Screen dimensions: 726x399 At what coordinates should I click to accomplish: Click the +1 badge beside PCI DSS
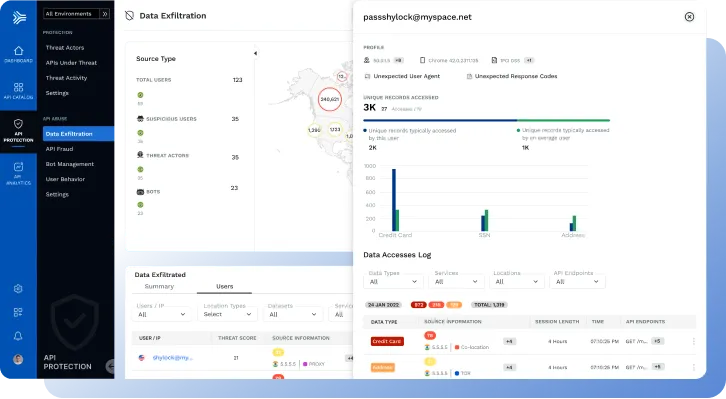(529, 60)
